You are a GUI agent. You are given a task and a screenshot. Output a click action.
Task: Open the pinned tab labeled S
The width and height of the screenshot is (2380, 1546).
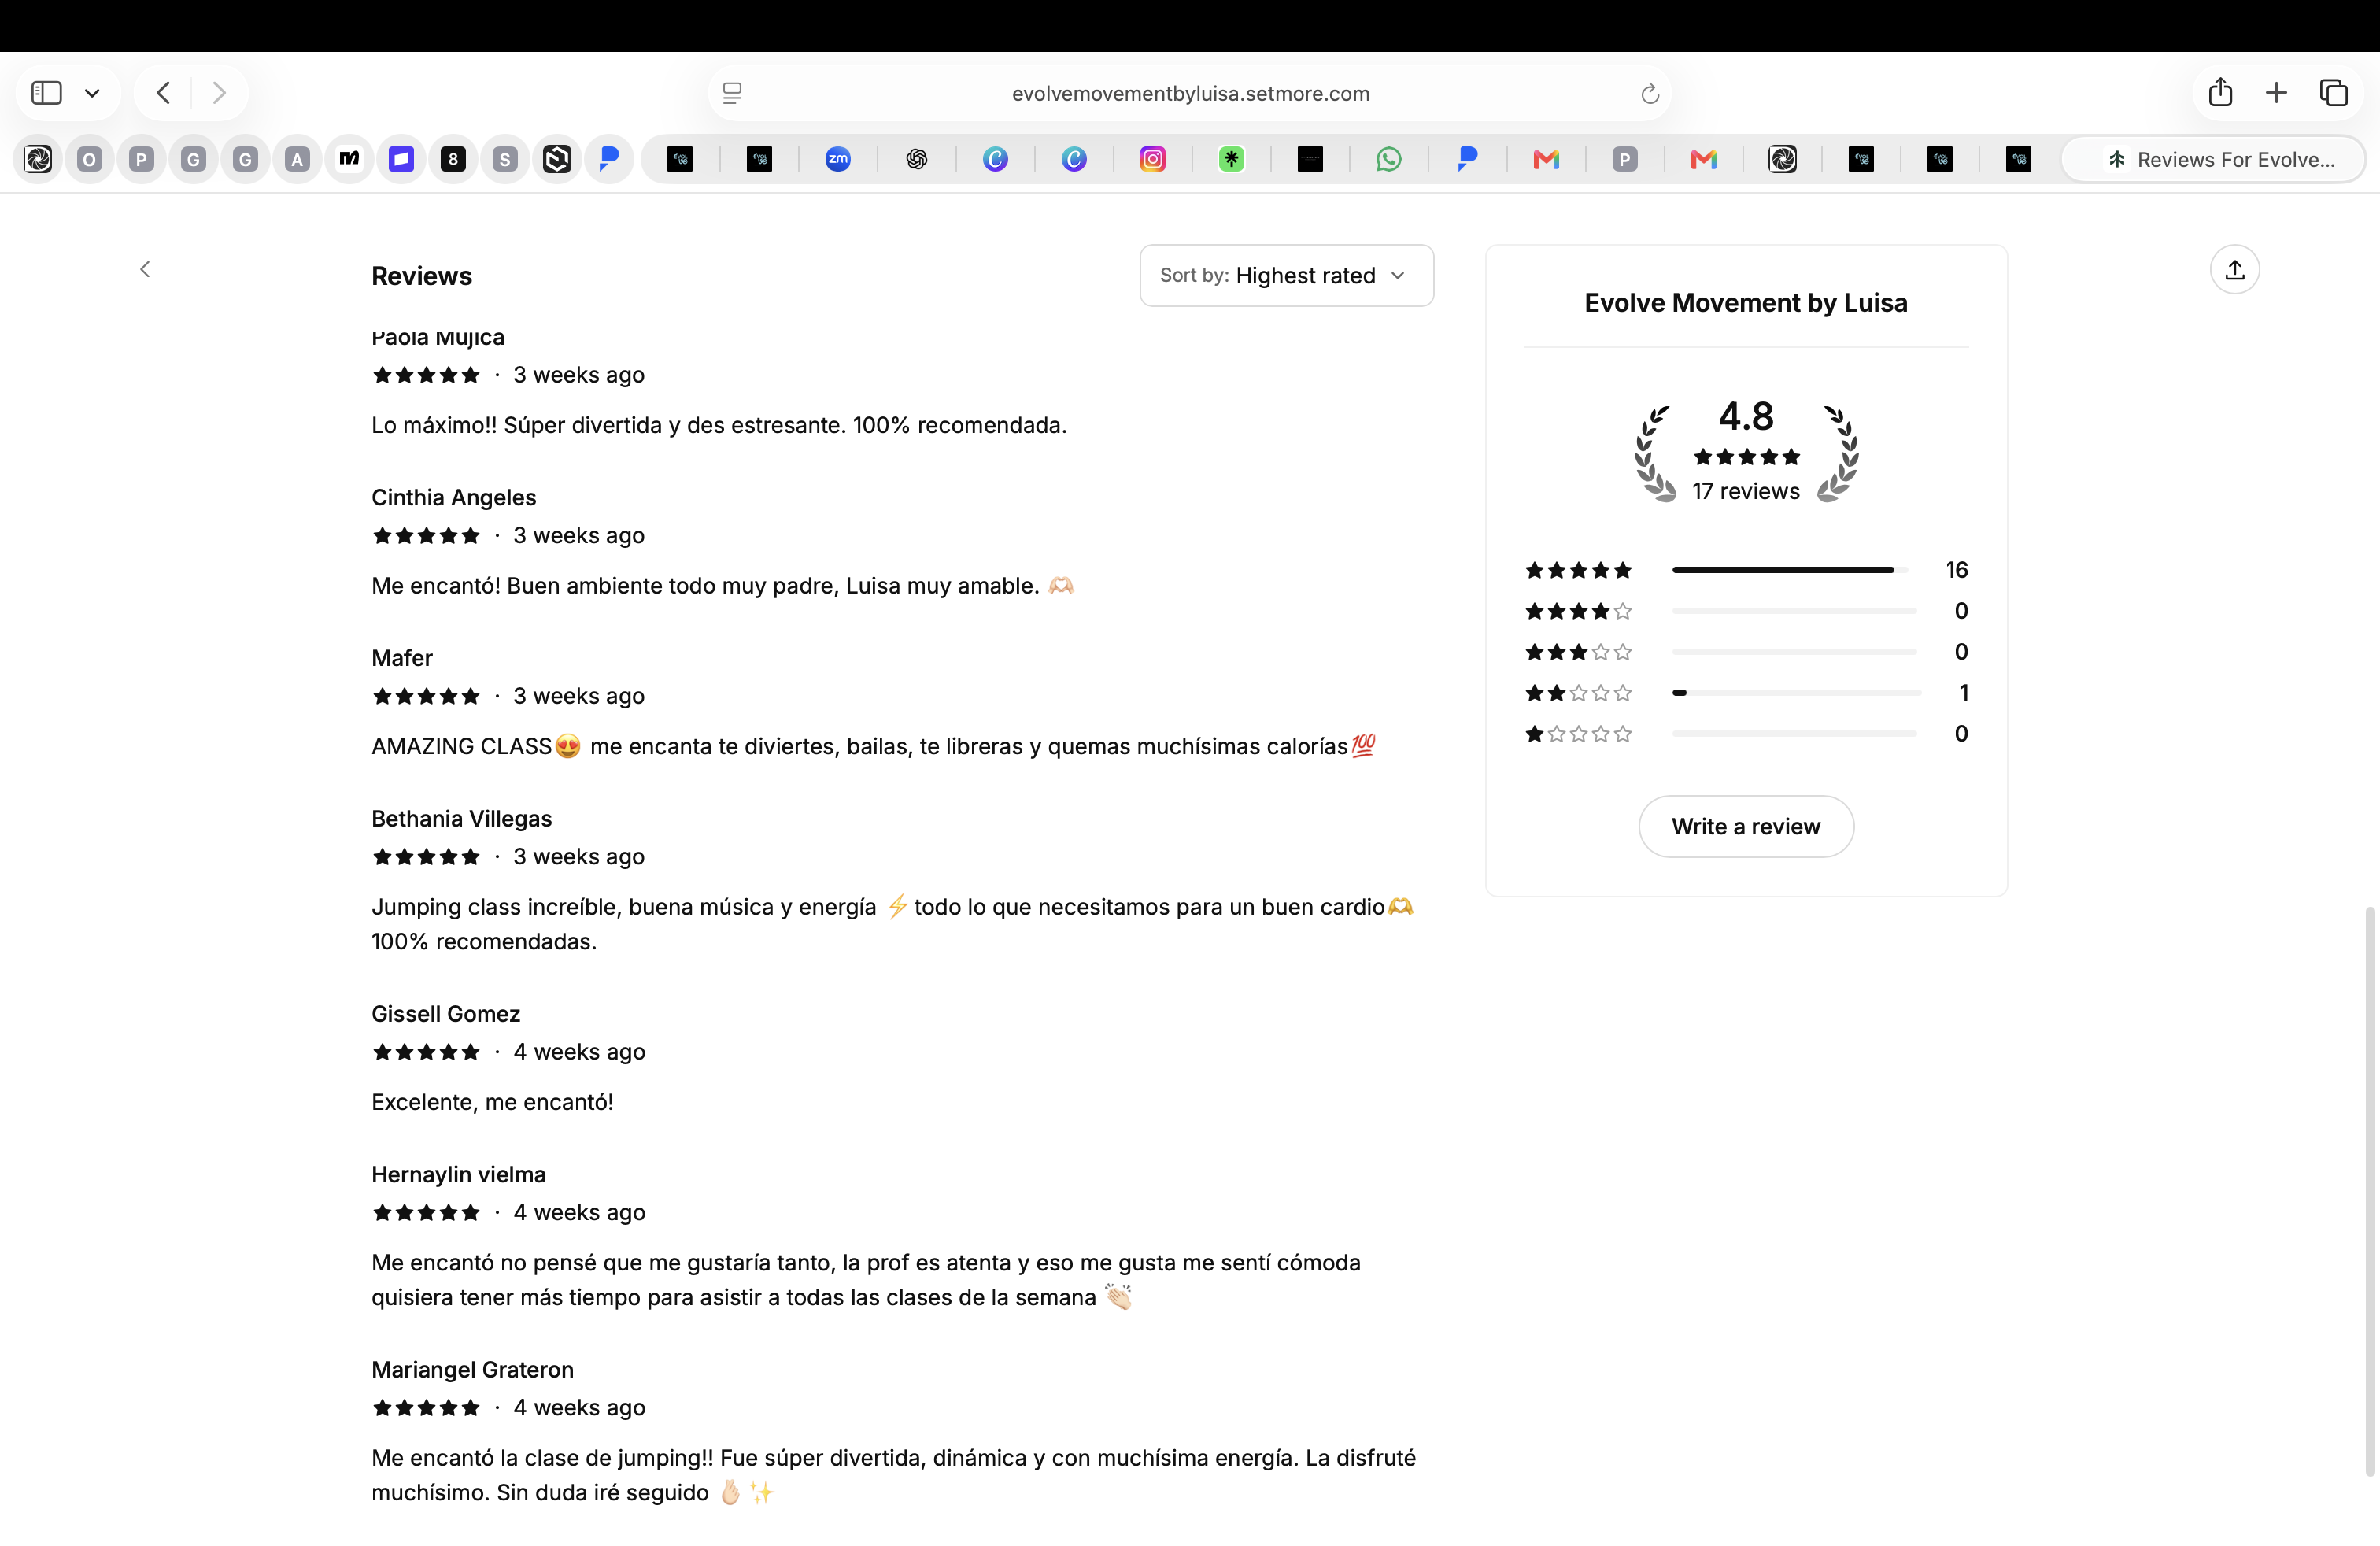pos(505,159)
